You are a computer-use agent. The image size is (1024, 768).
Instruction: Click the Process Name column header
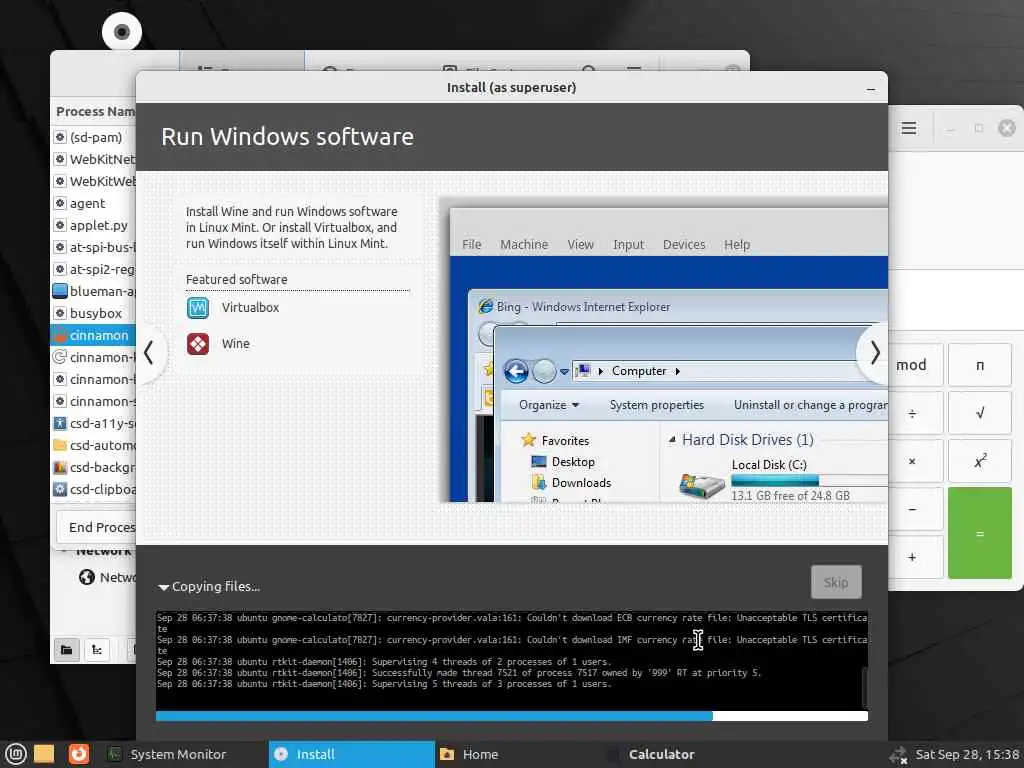(x=93, y=112)
